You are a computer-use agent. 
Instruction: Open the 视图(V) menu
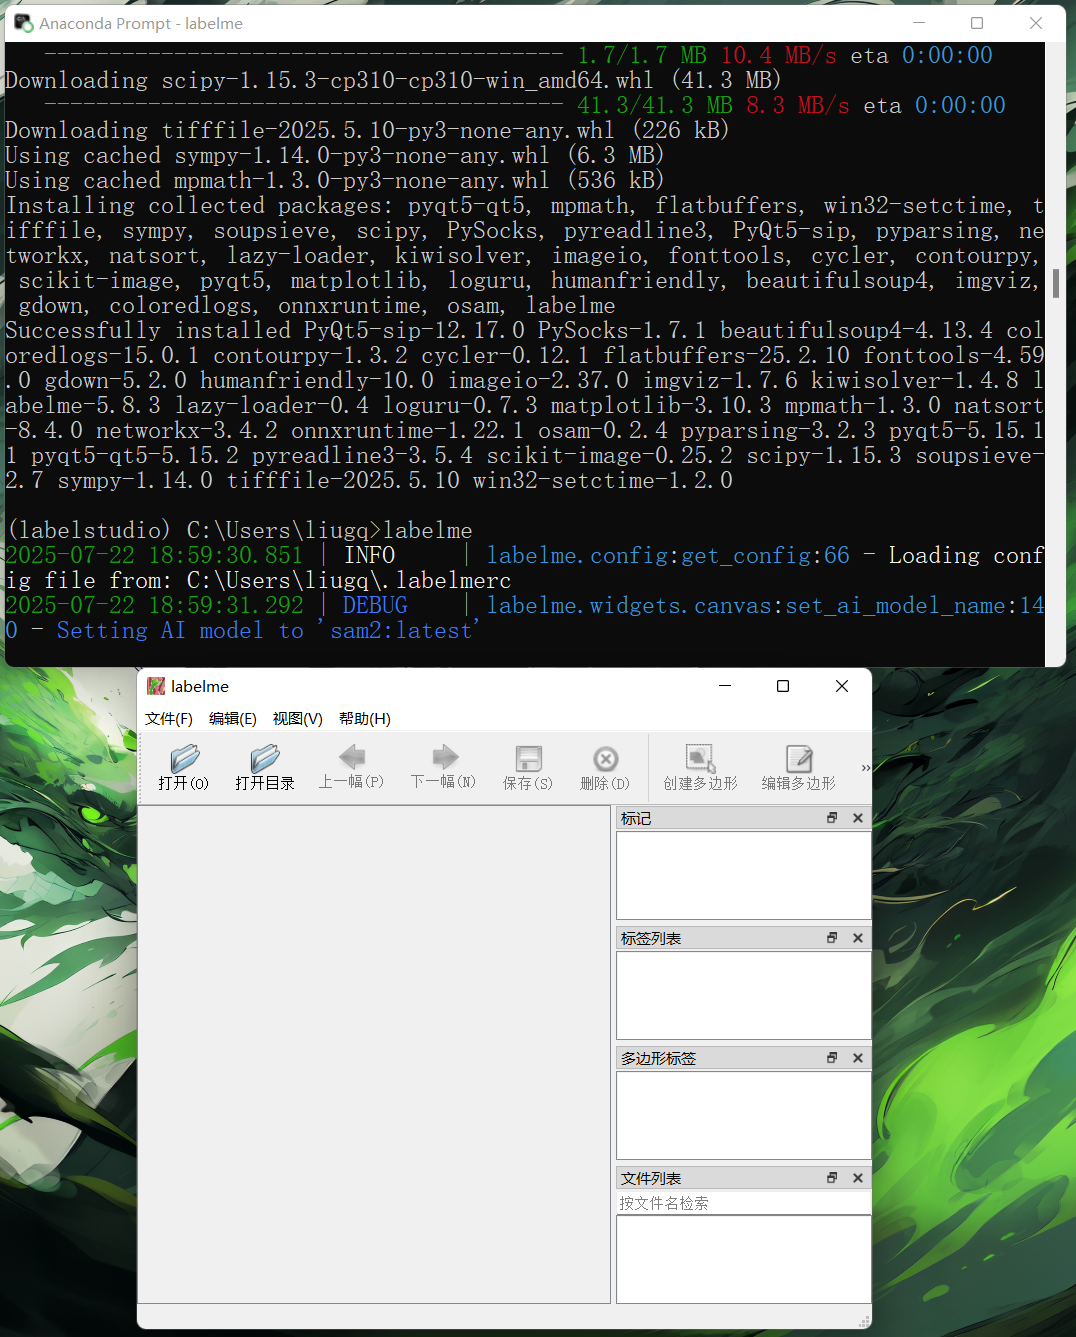tap(298, 719)
